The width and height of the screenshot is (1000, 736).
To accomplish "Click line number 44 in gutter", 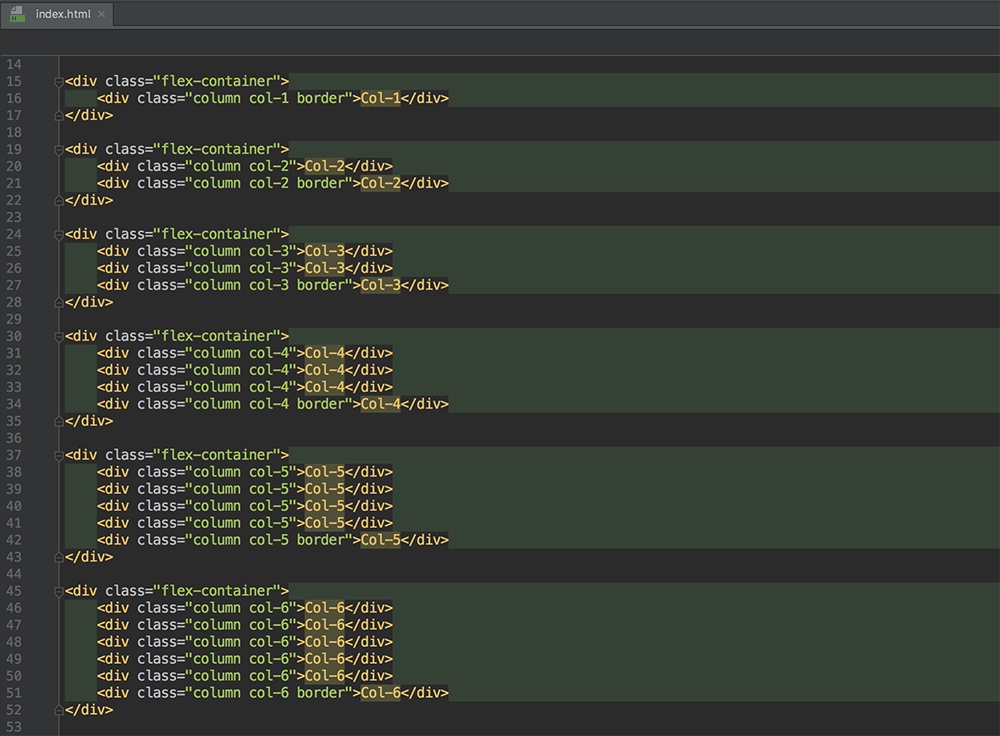I will pyautogui.click(x=14, y=574).
